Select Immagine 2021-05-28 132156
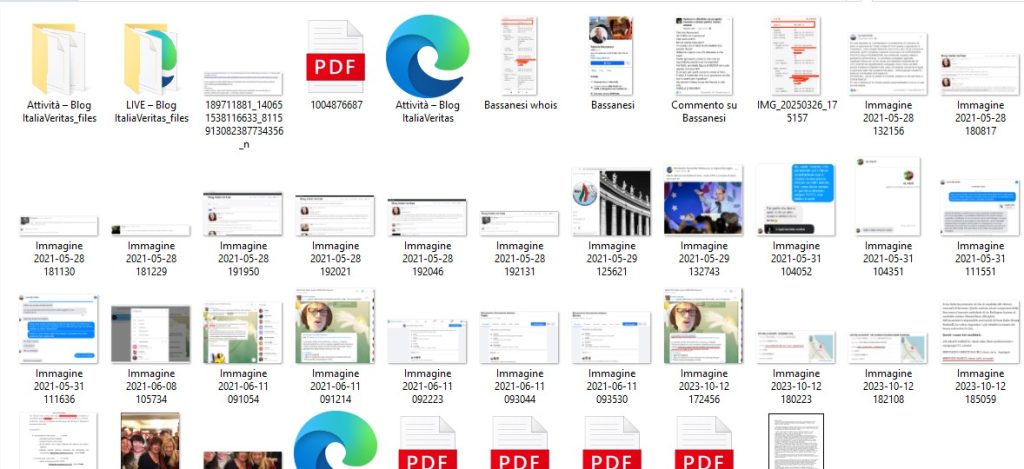 pos(888,62)
